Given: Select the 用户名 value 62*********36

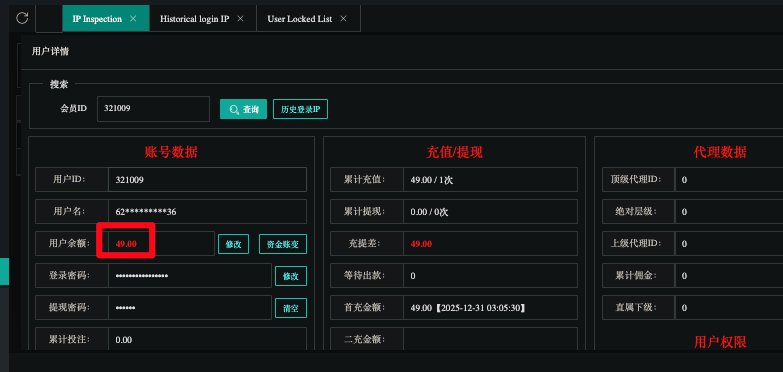Looking at the screenshot, I should pos(146,212).
